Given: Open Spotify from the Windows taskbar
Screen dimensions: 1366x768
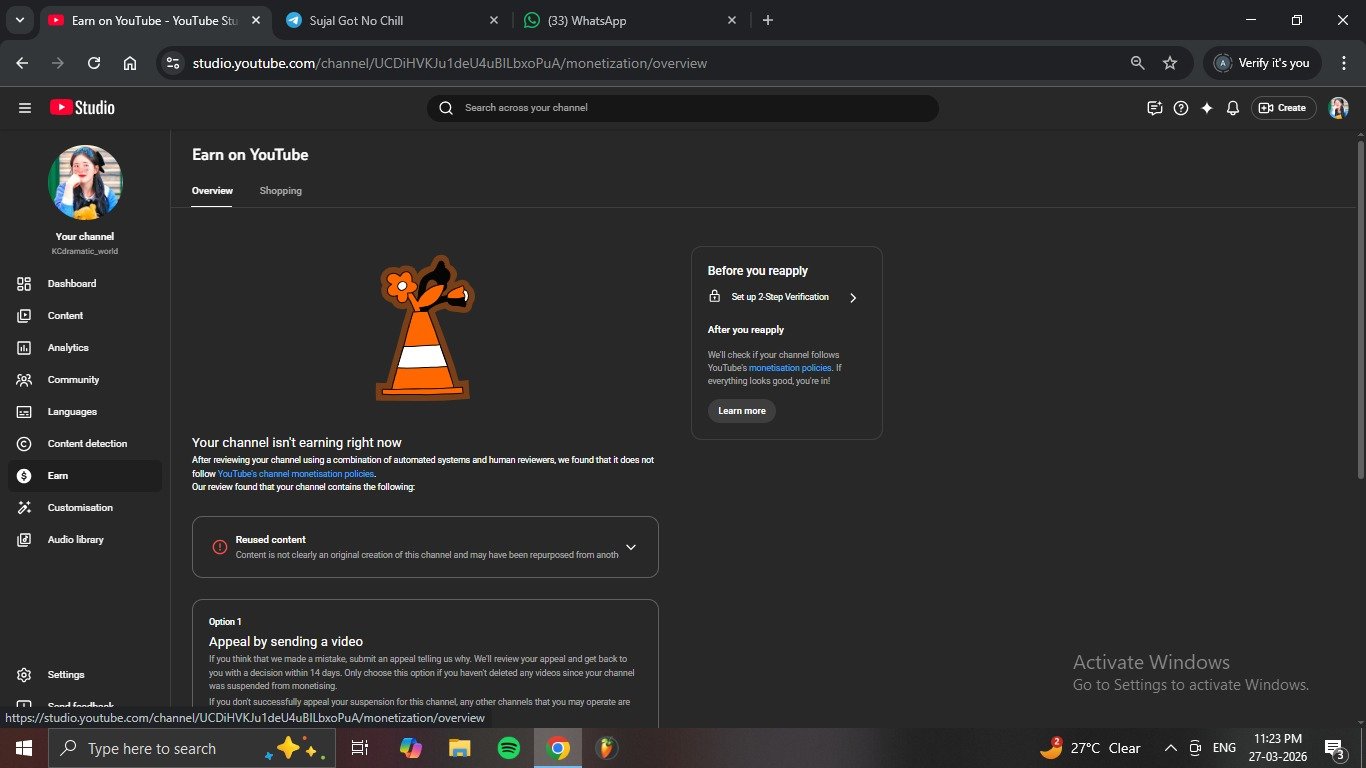Looking at the screenshot, I should point(509,748).
